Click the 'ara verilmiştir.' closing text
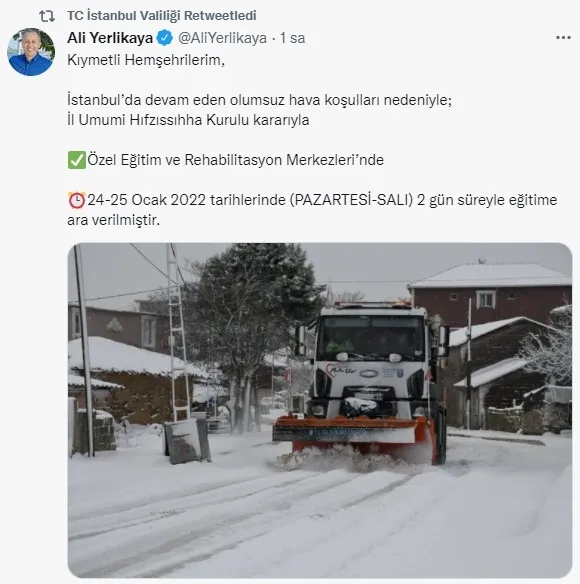Screen dimensions: 580x584 114,220
